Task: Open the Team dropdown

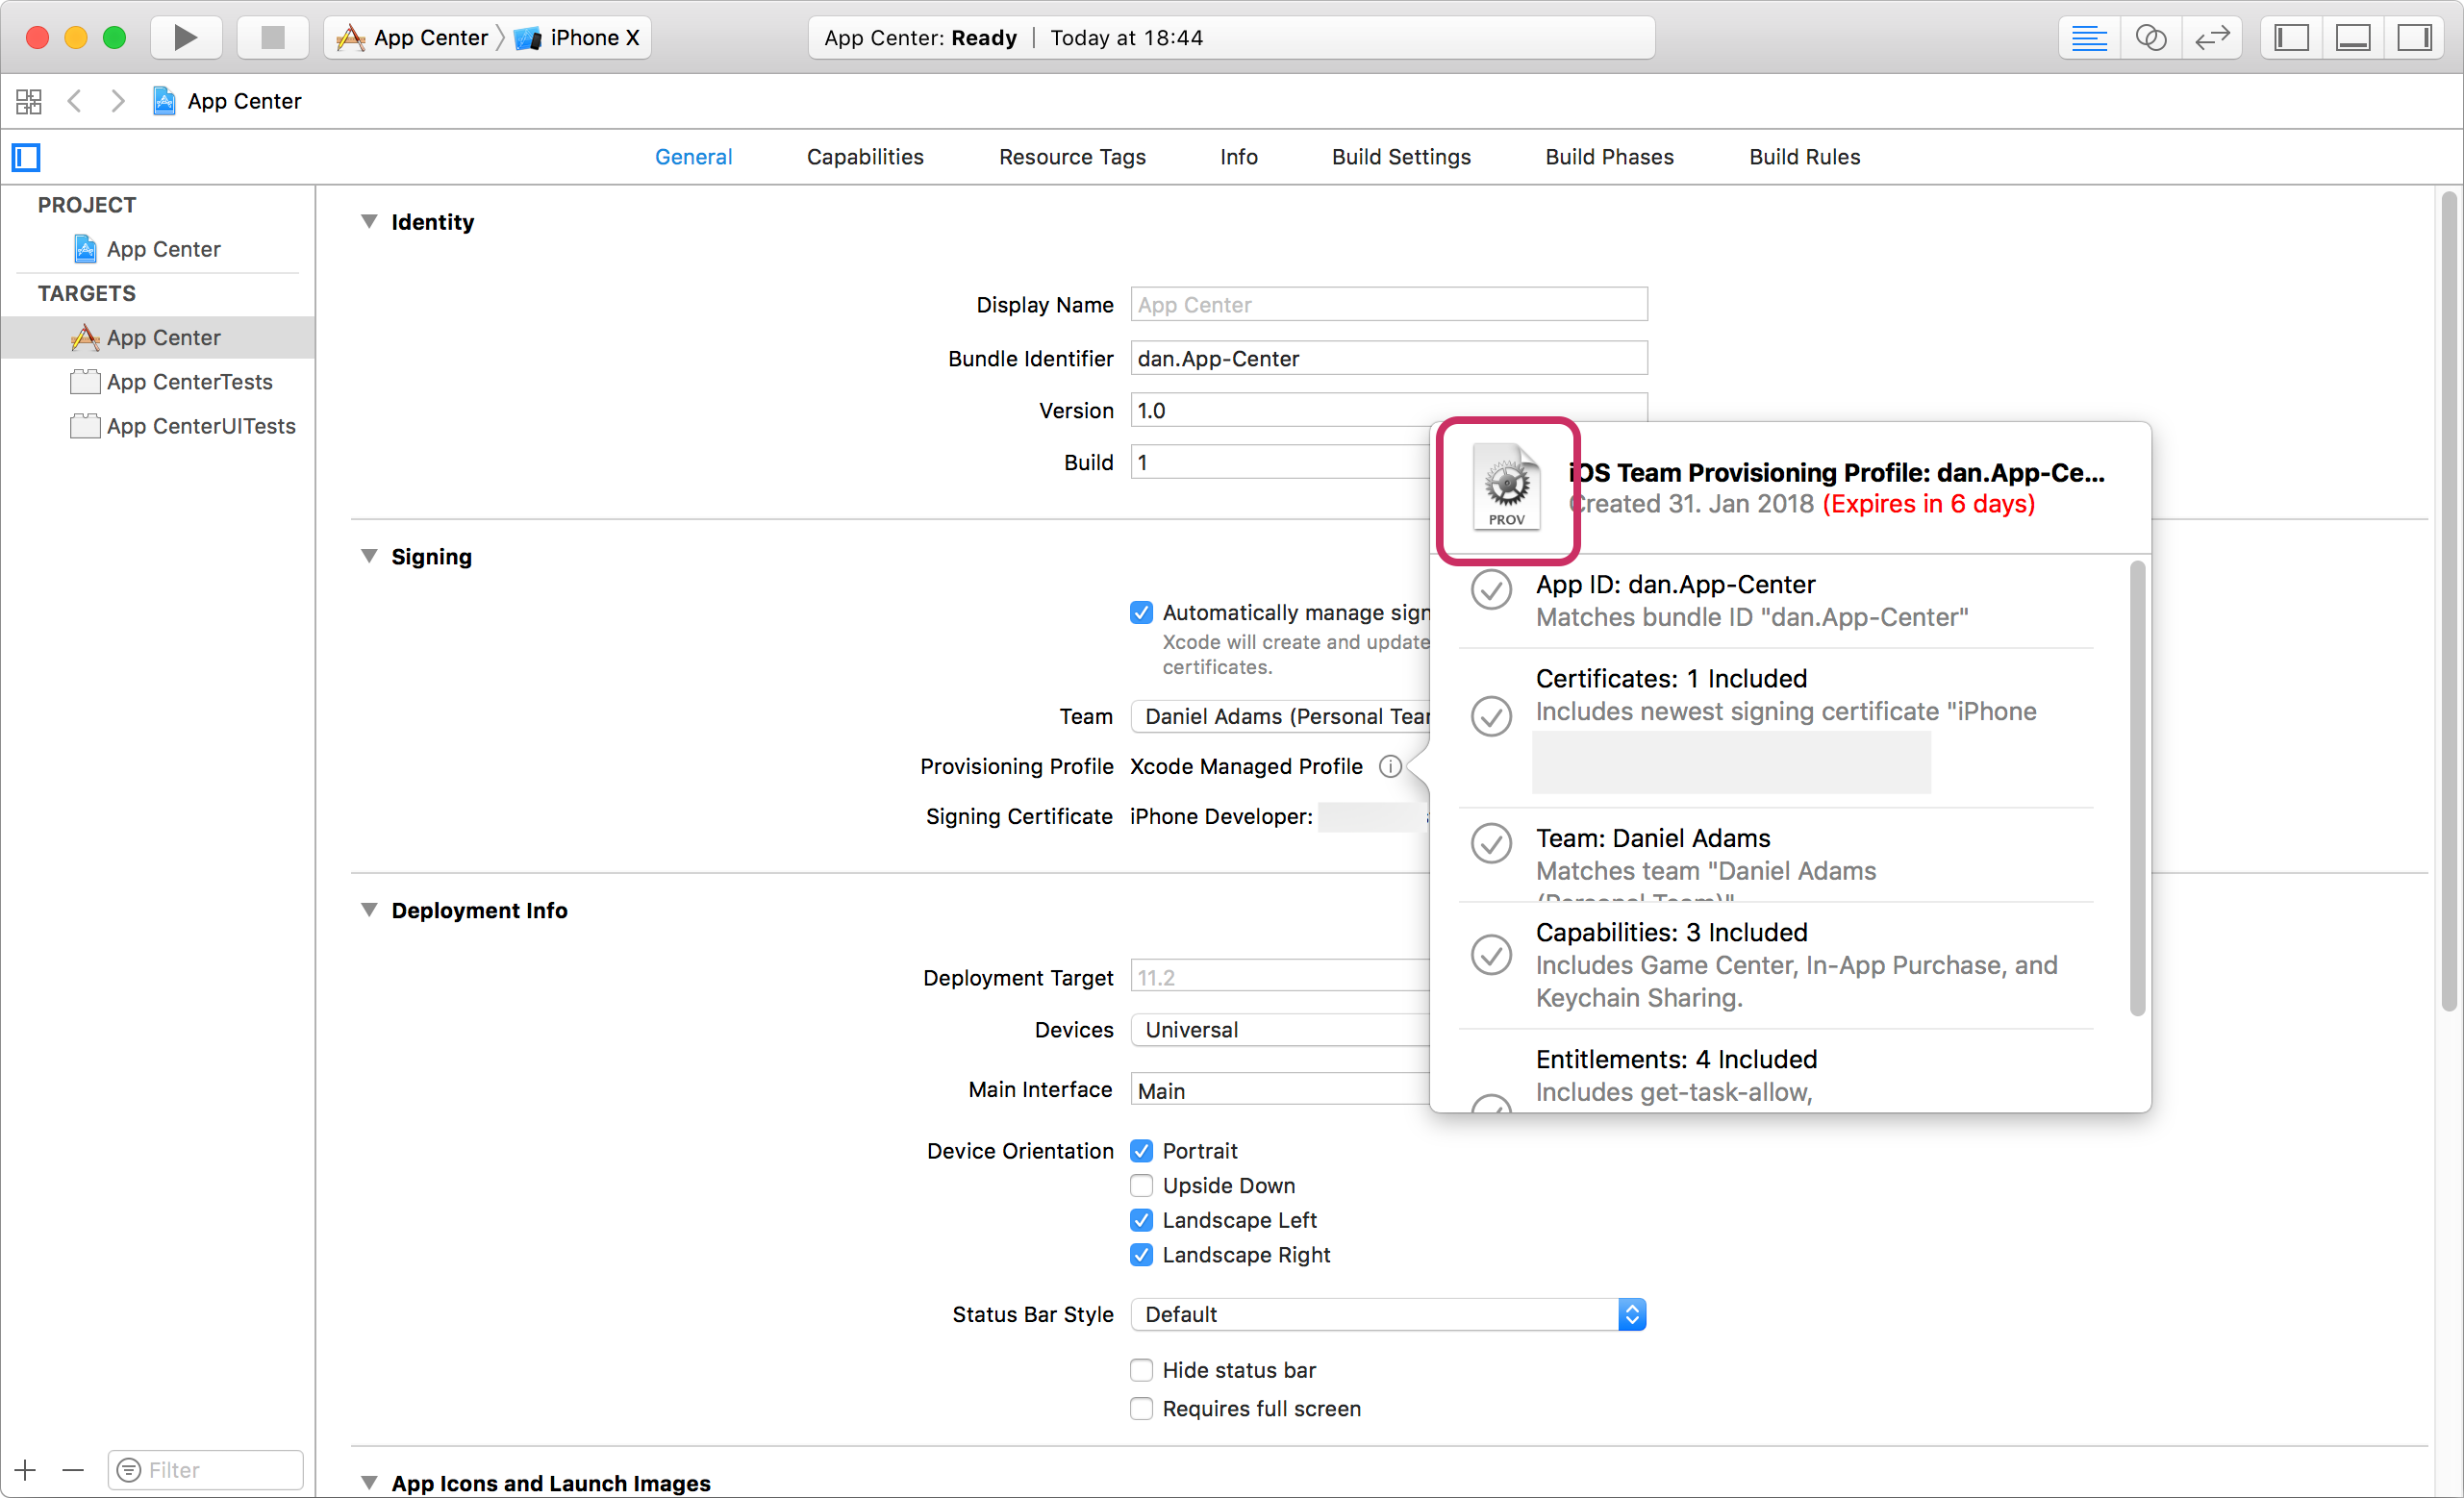Action: pos(1282,717)
